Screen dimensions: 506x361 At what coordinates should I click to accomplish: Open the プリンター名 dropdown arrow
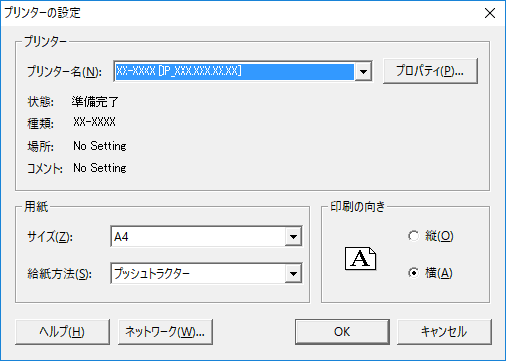point(363,71)
